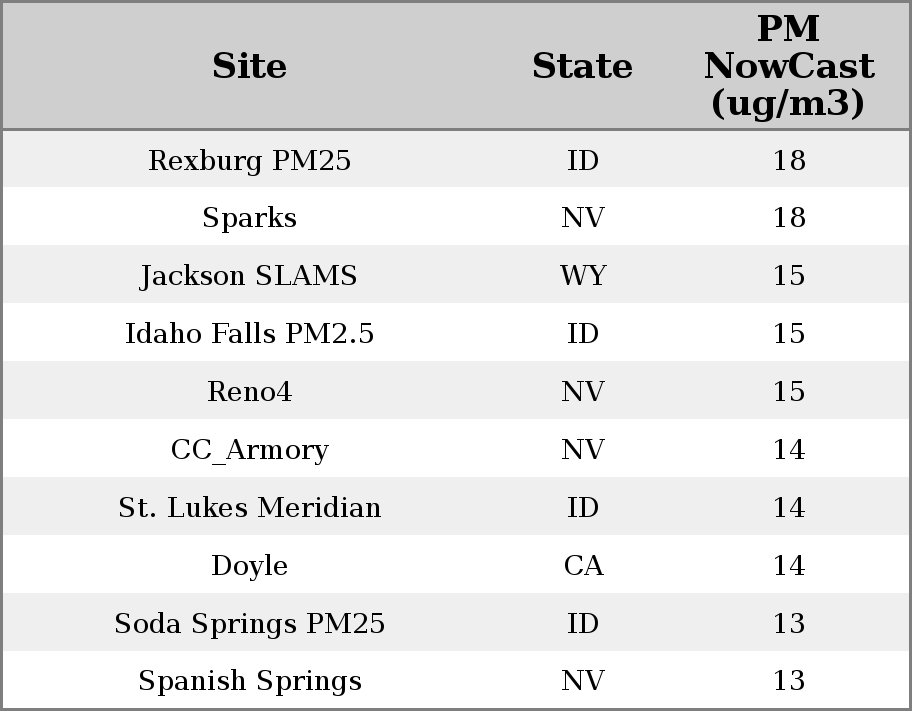Click the Jackson SLAMS NowCast value
Image resolution: width=912 pixels, height=711 pixels.
pos(789,276)
